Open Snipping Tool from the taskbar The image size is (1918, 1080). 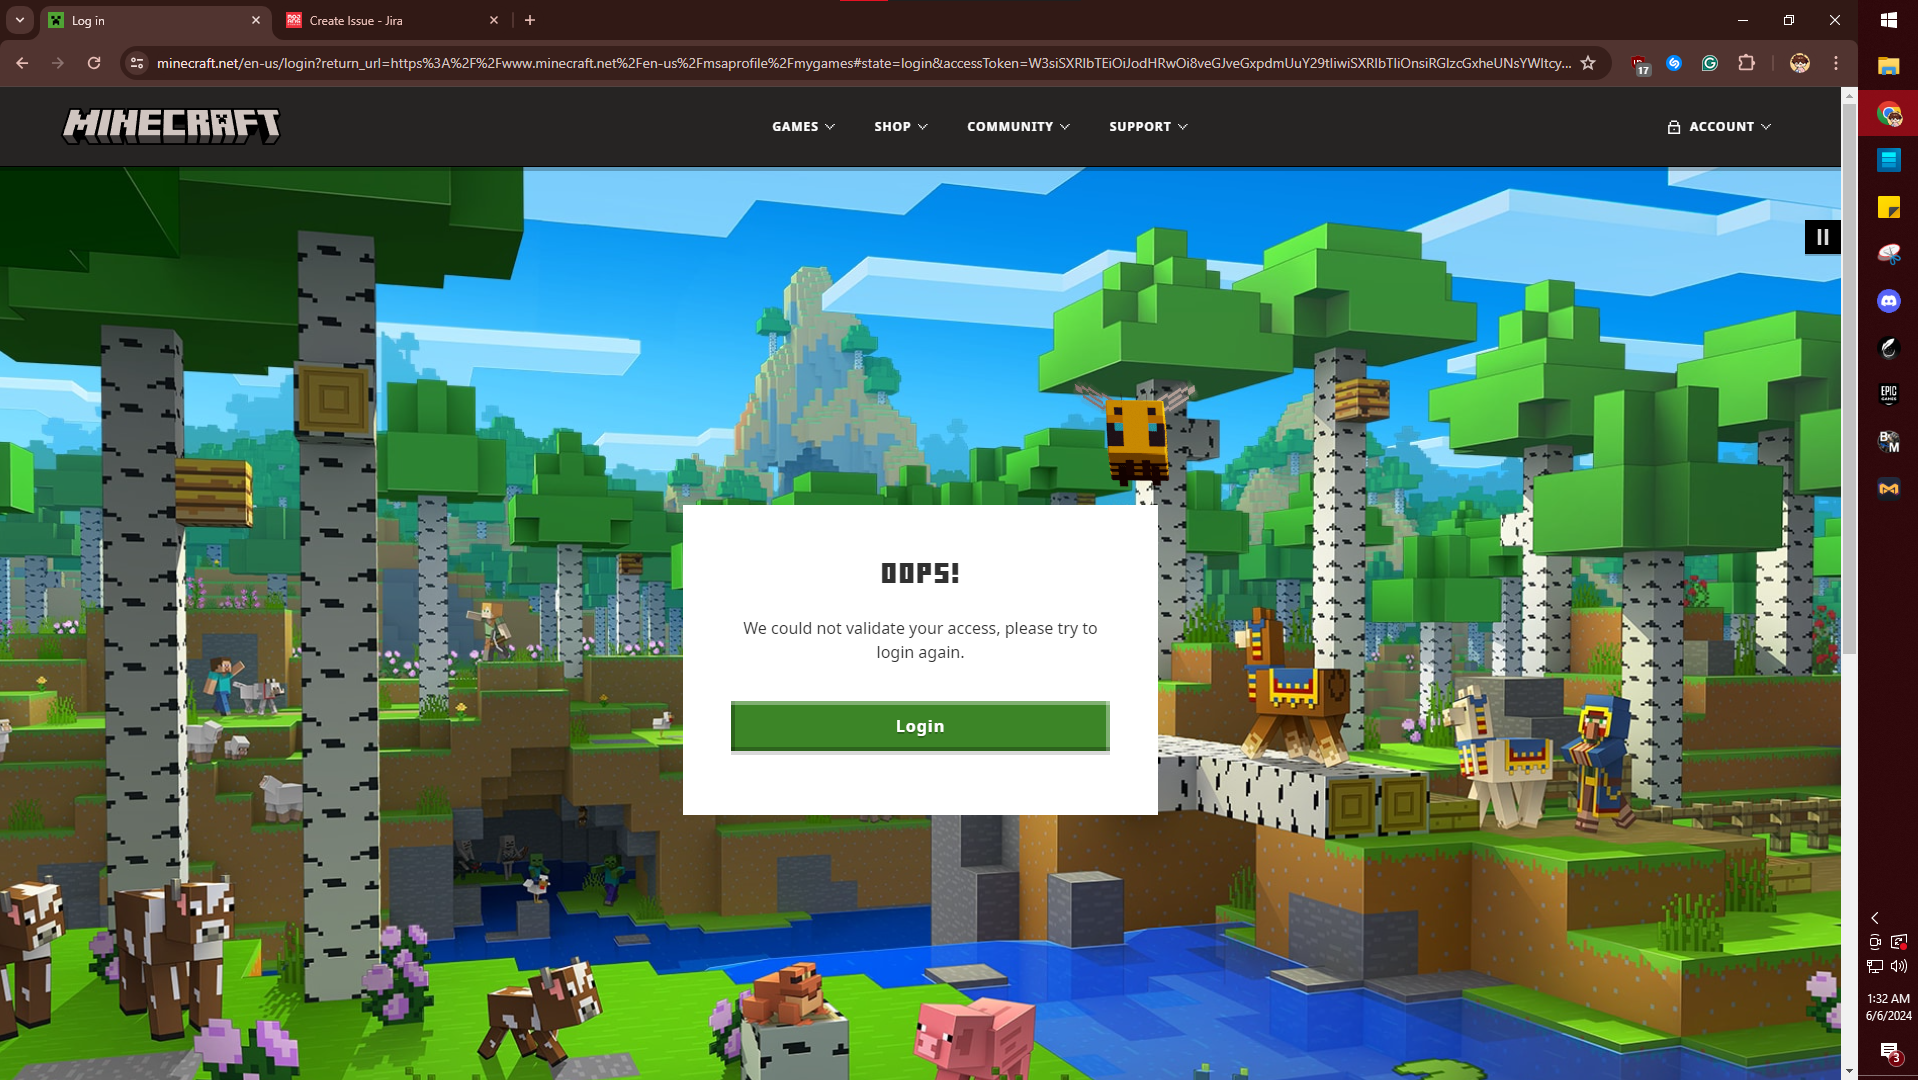tap(1889, 254)
